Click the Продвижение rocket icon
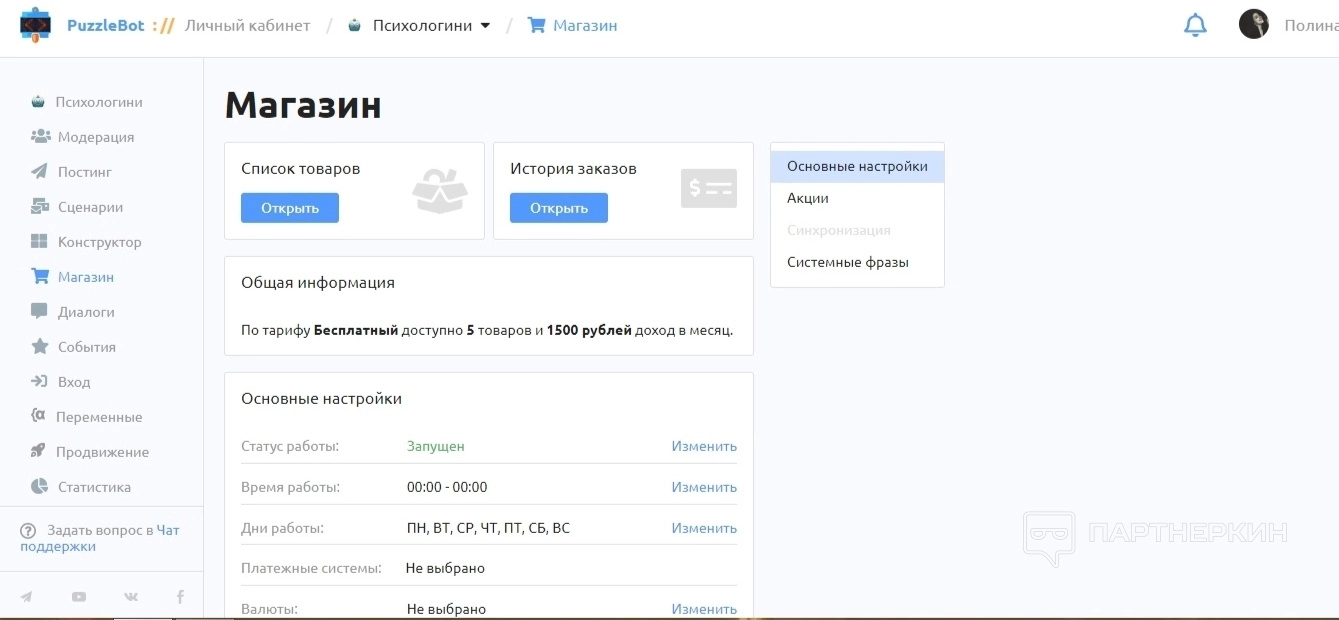 38,451
